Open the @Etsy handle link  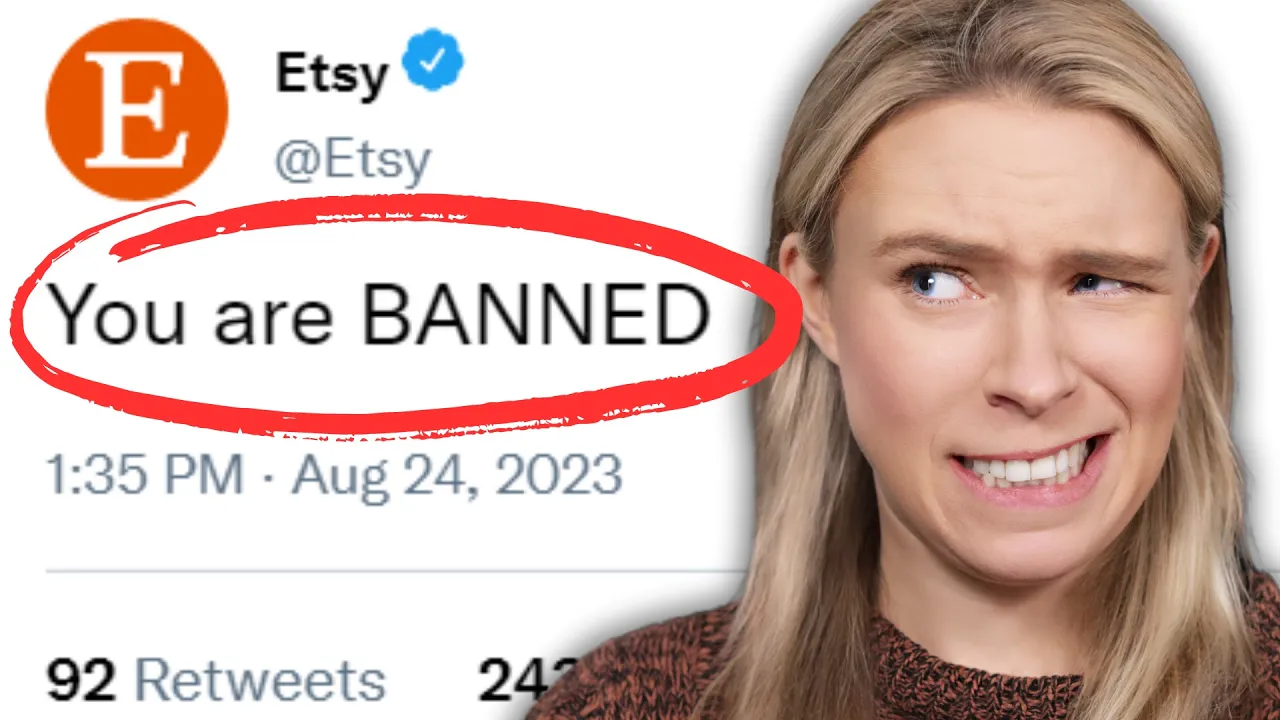[353, 161]
